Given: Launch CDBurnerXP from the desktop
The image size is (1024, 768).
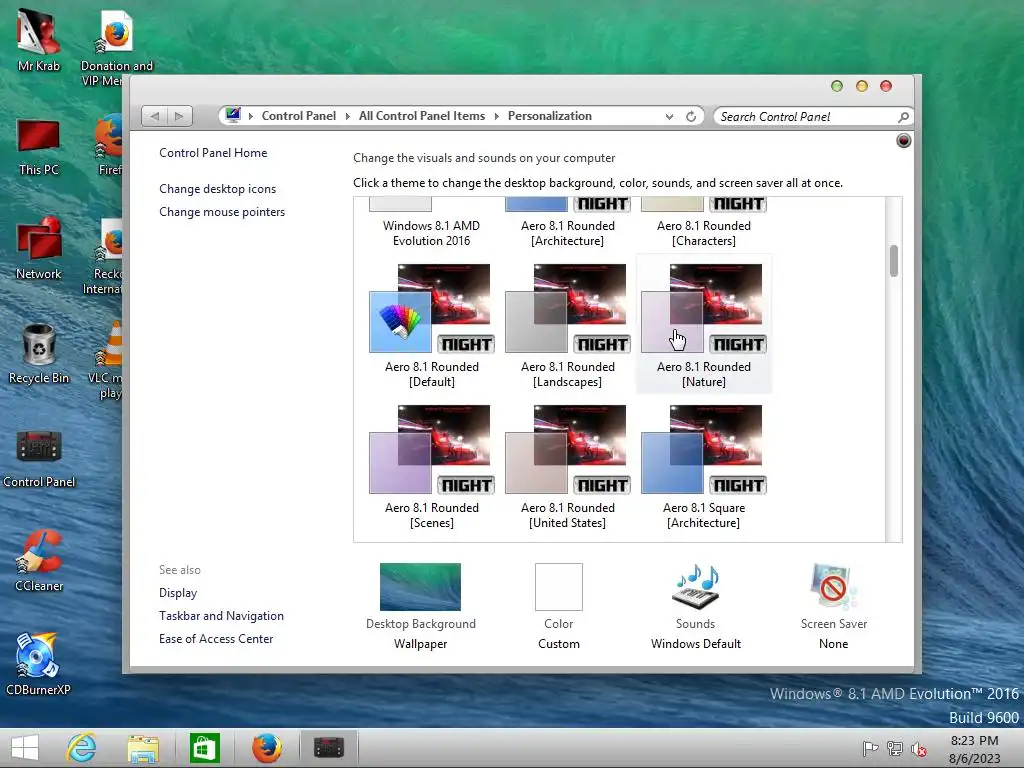Looking at the screenshot, I should tap(39, 664).
